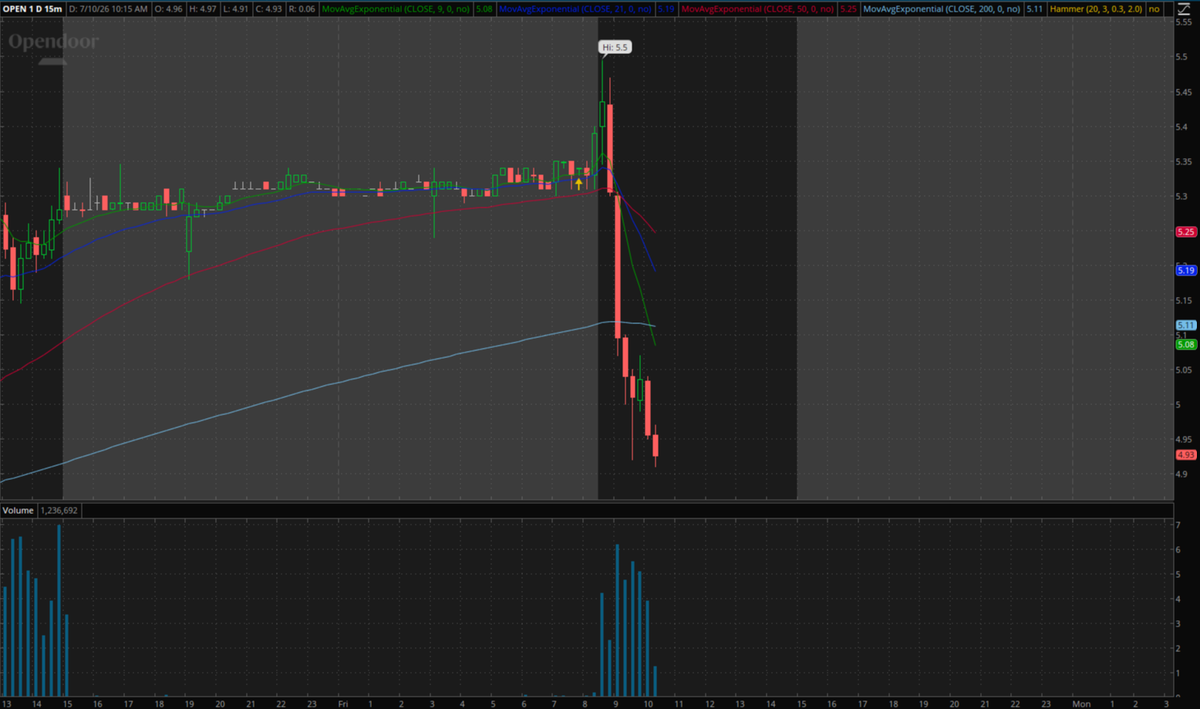Click the 'OPEN 1 D 15m' chart label

pos(34,9)
